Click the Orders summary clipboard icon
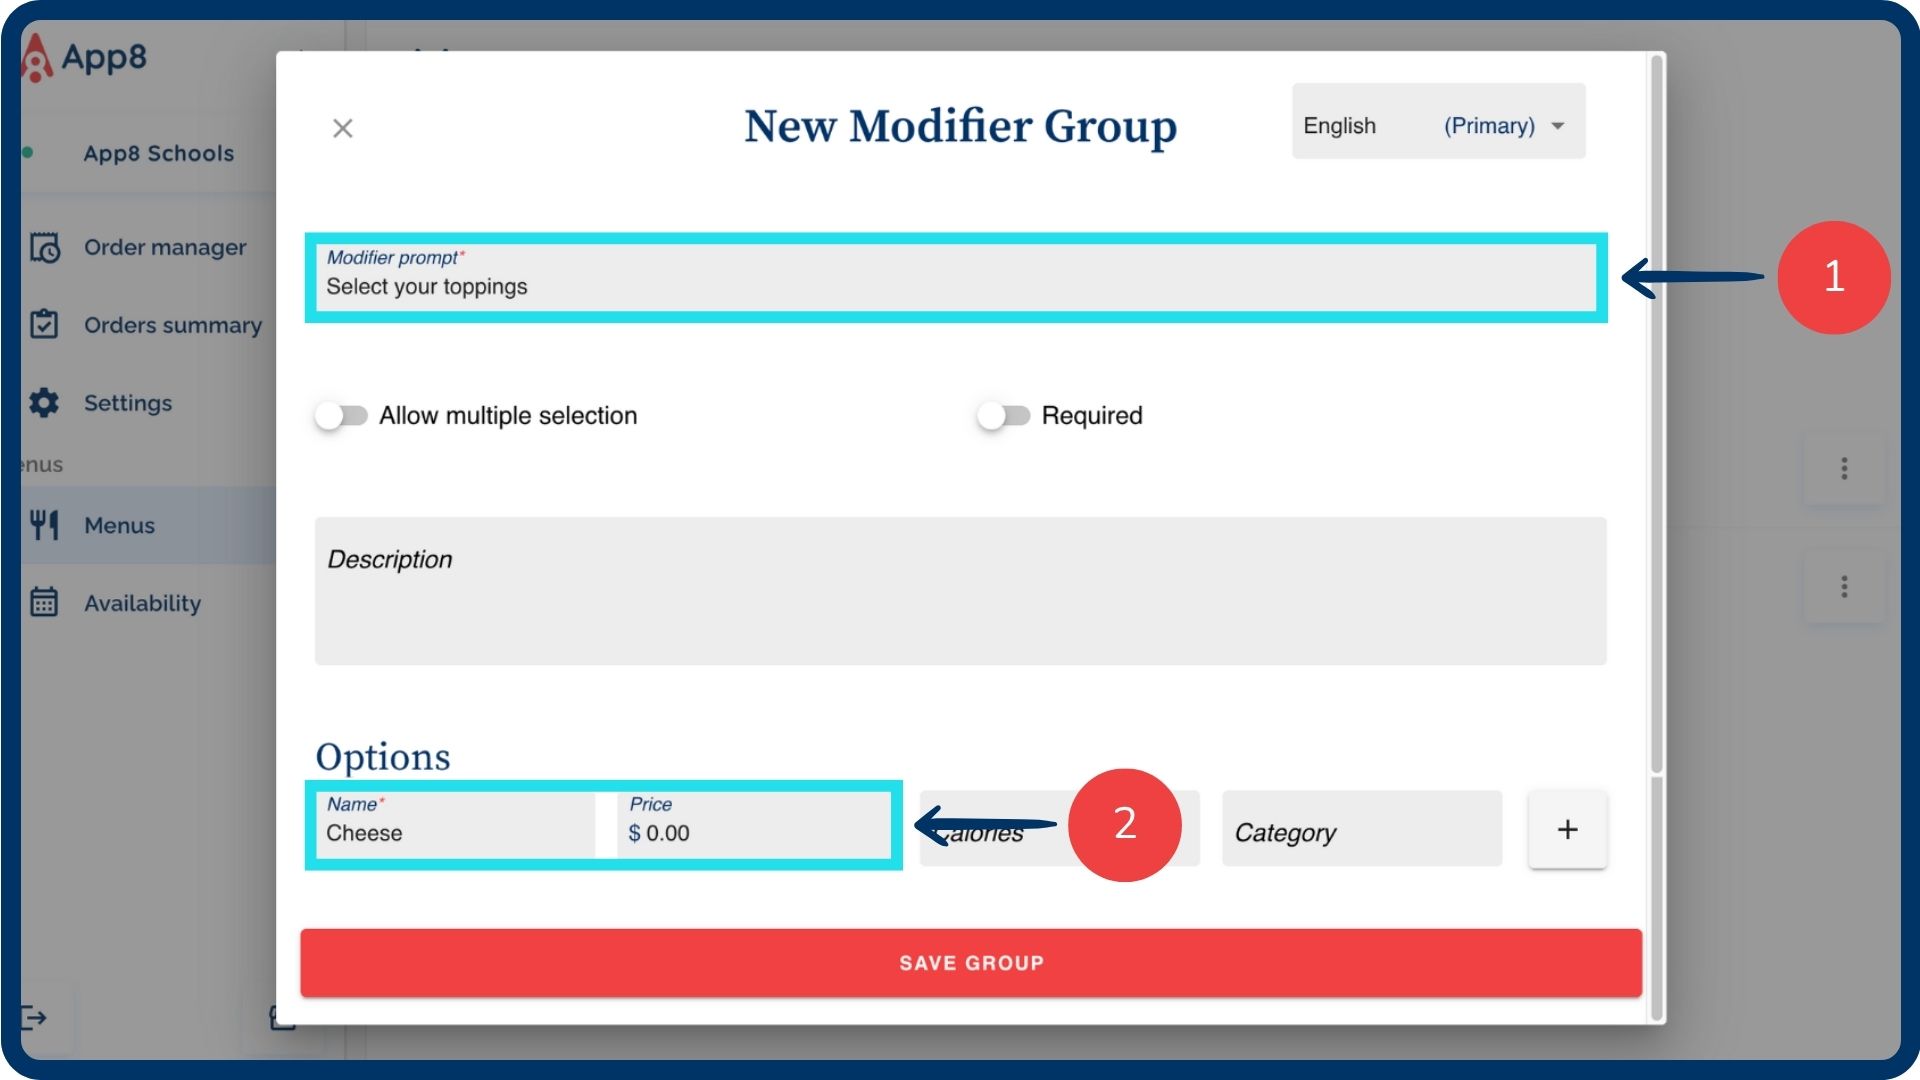The image size is (1920, 1080). pos(44,325)
